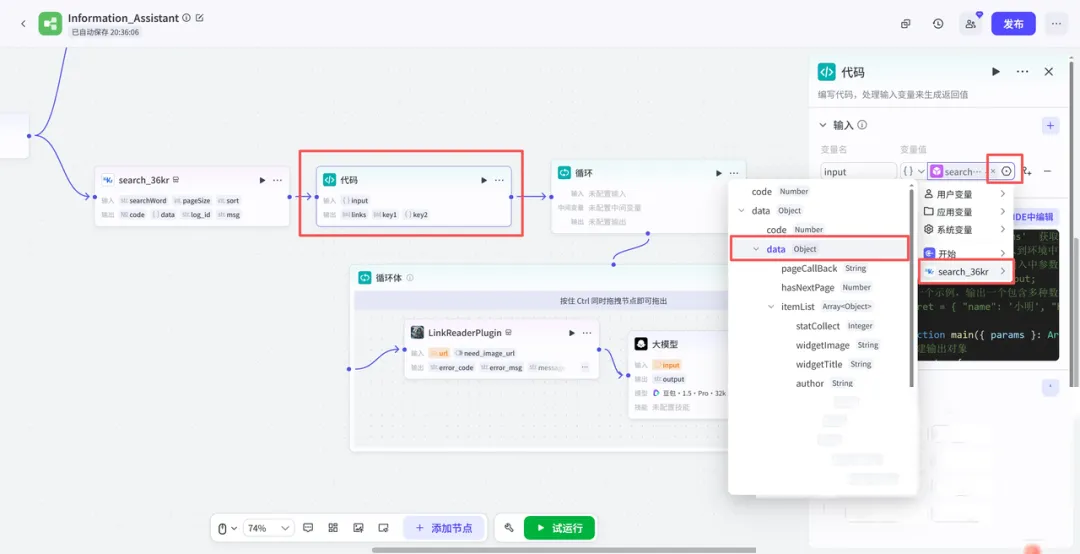Collapse itemList Array expander arrow

771,307
